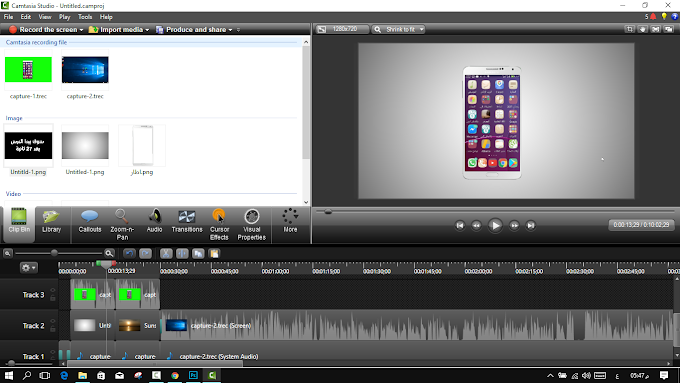The width and height of the screenshot is (680, 383).
Task: Click the track height slider at bottom left
Action: (11, 363)
